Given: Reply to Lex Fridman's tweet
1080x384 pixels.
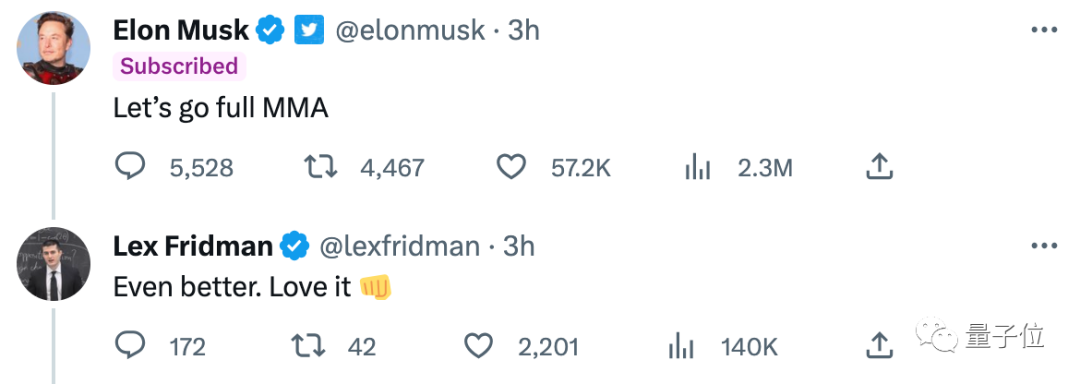Looking at the screenshot, I should (x=129, y=346).
